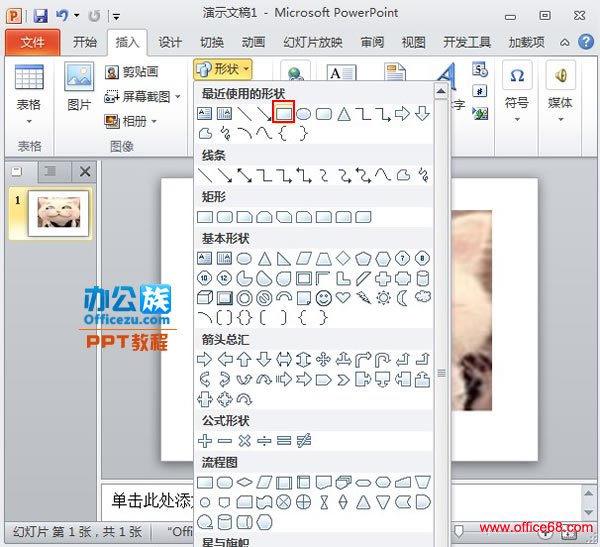The image size is (600, 547).
Task: Insert a Table from the ribbon
Action: 29,94
